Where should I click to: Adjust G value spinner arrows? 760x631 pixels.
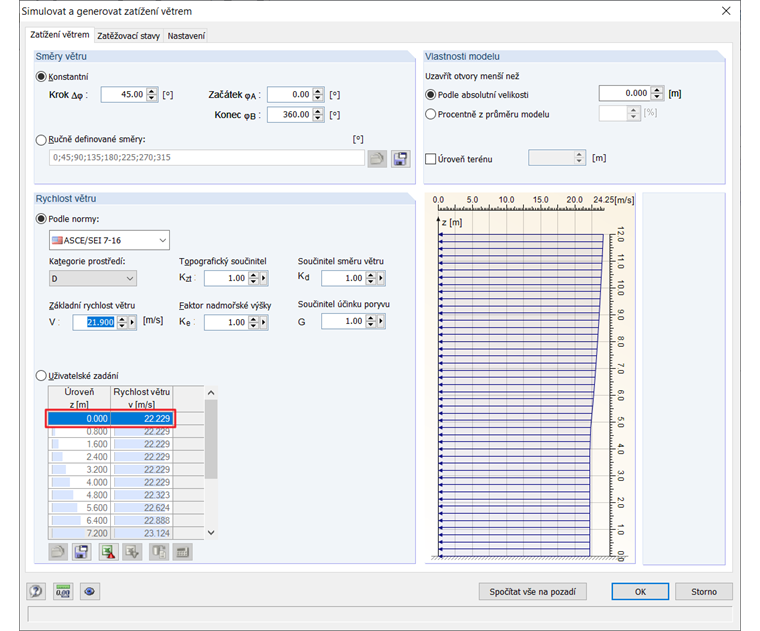(371, 321)
